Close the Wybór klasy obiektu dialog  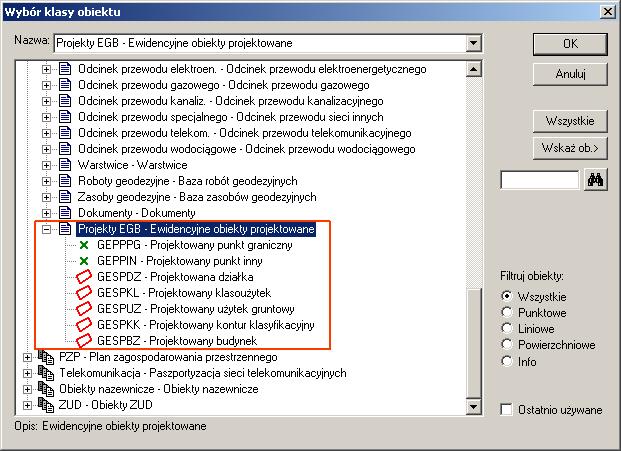[608, 11]
